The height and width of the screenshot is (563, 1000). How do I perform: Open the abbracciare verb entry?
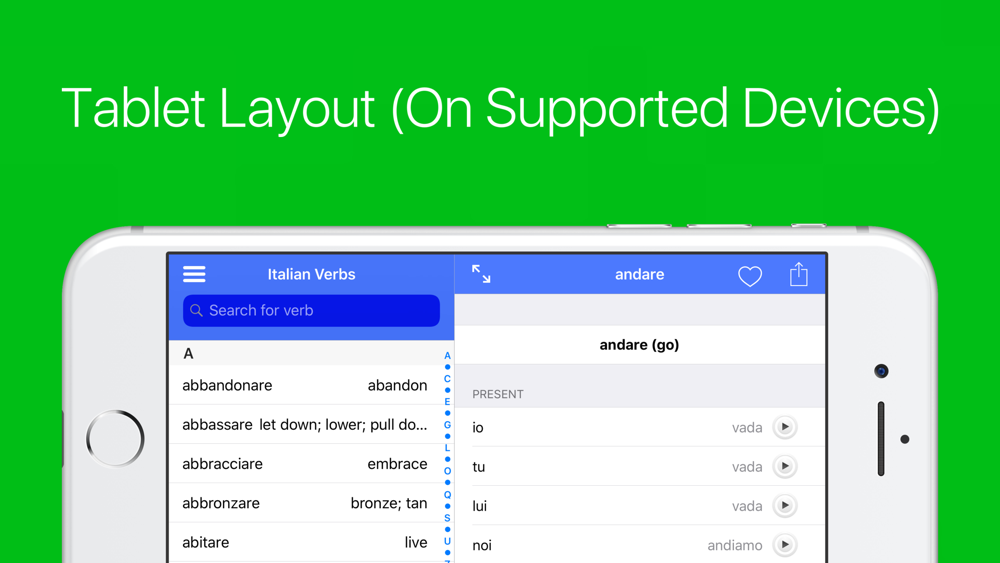pos(306,464)
